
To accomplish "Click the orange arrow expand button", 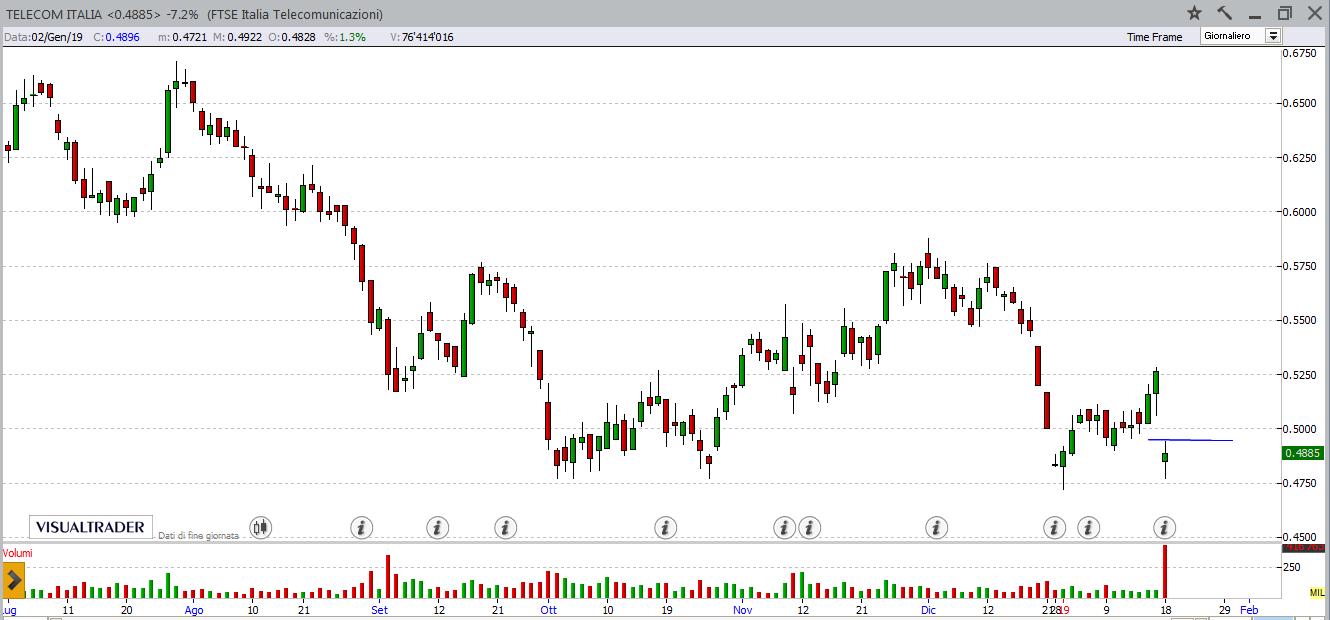I will 13,580.
